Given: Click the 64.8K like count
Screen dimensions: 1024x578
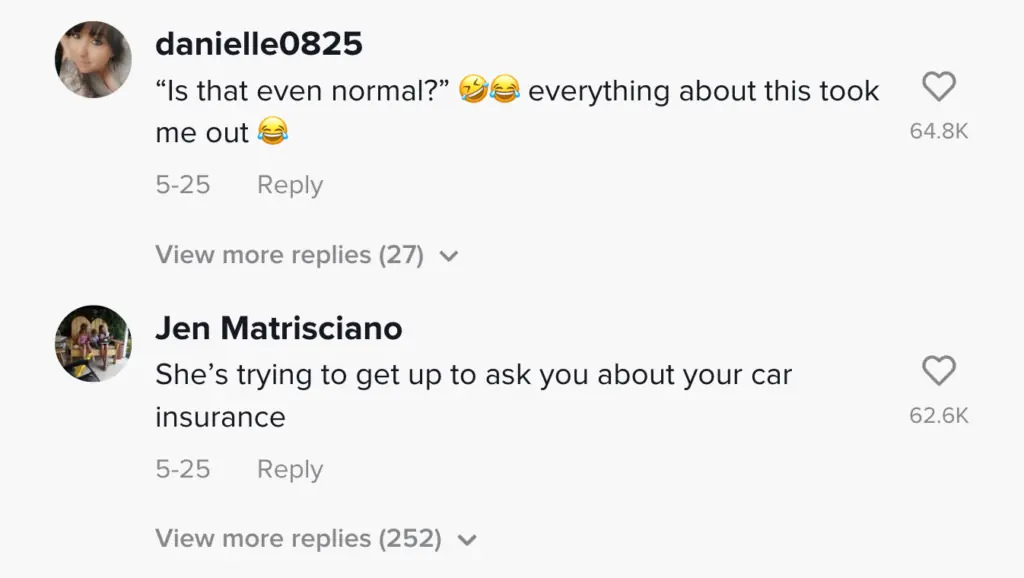Looking at the screenshot, I should 938,131.
